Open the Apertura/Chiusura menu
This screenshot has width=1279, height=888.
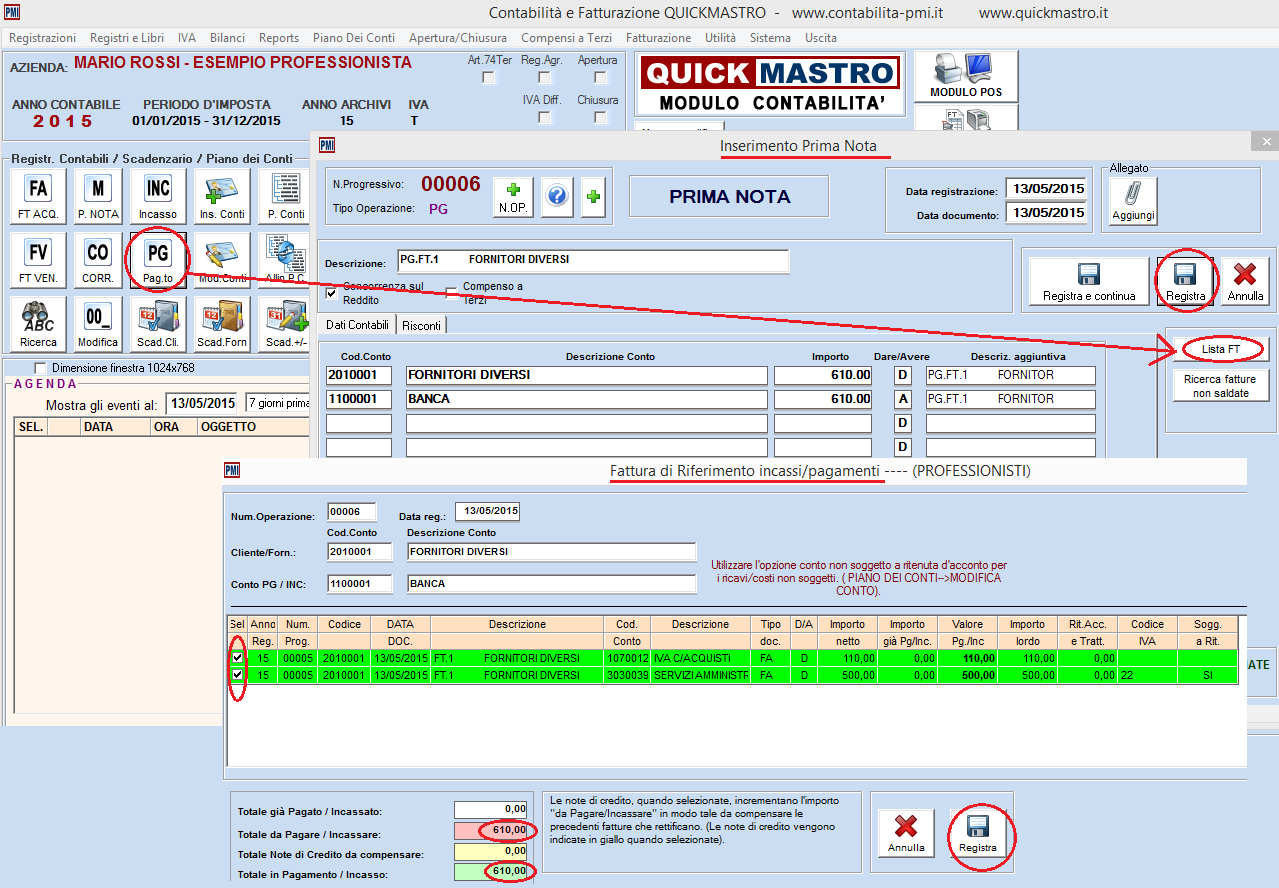(x=458, y=37)
